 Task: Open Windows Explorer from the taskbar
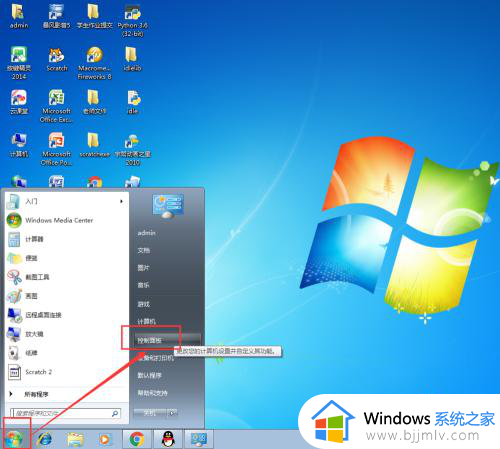(x=75, y=439)
